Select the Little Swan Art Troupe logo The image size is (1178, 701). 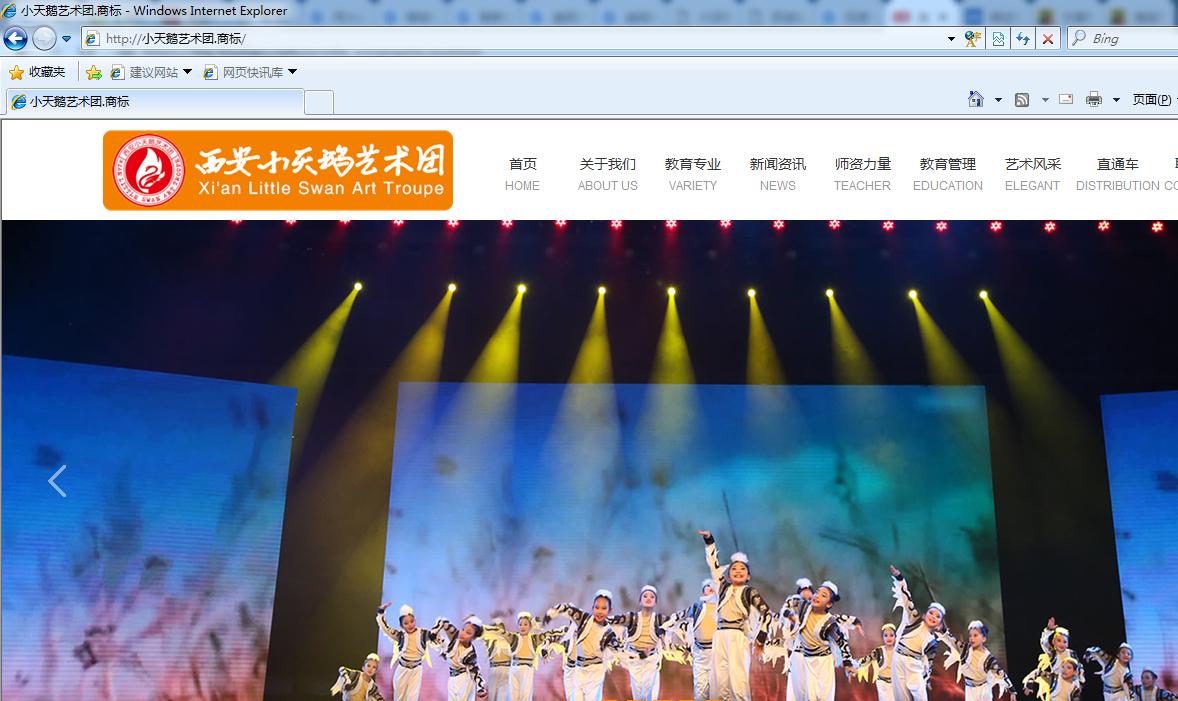(277, 170)
